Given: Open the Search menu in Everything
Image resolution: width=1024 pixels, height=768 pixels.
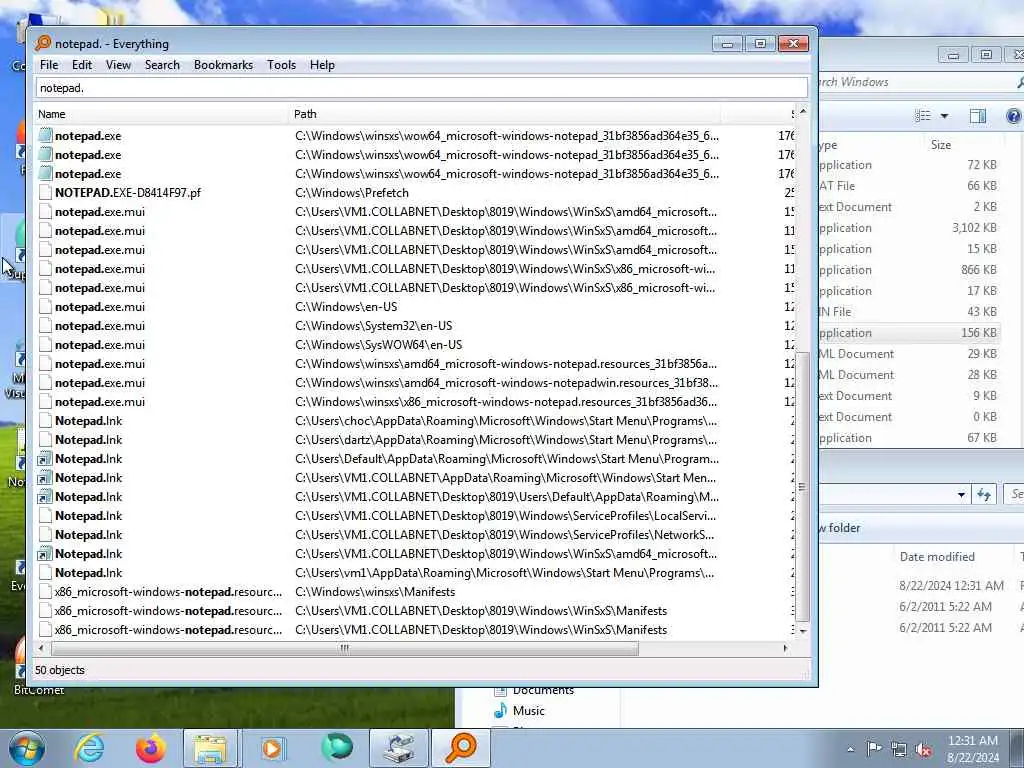Looking at the screenshot, I should pos(162,65).
